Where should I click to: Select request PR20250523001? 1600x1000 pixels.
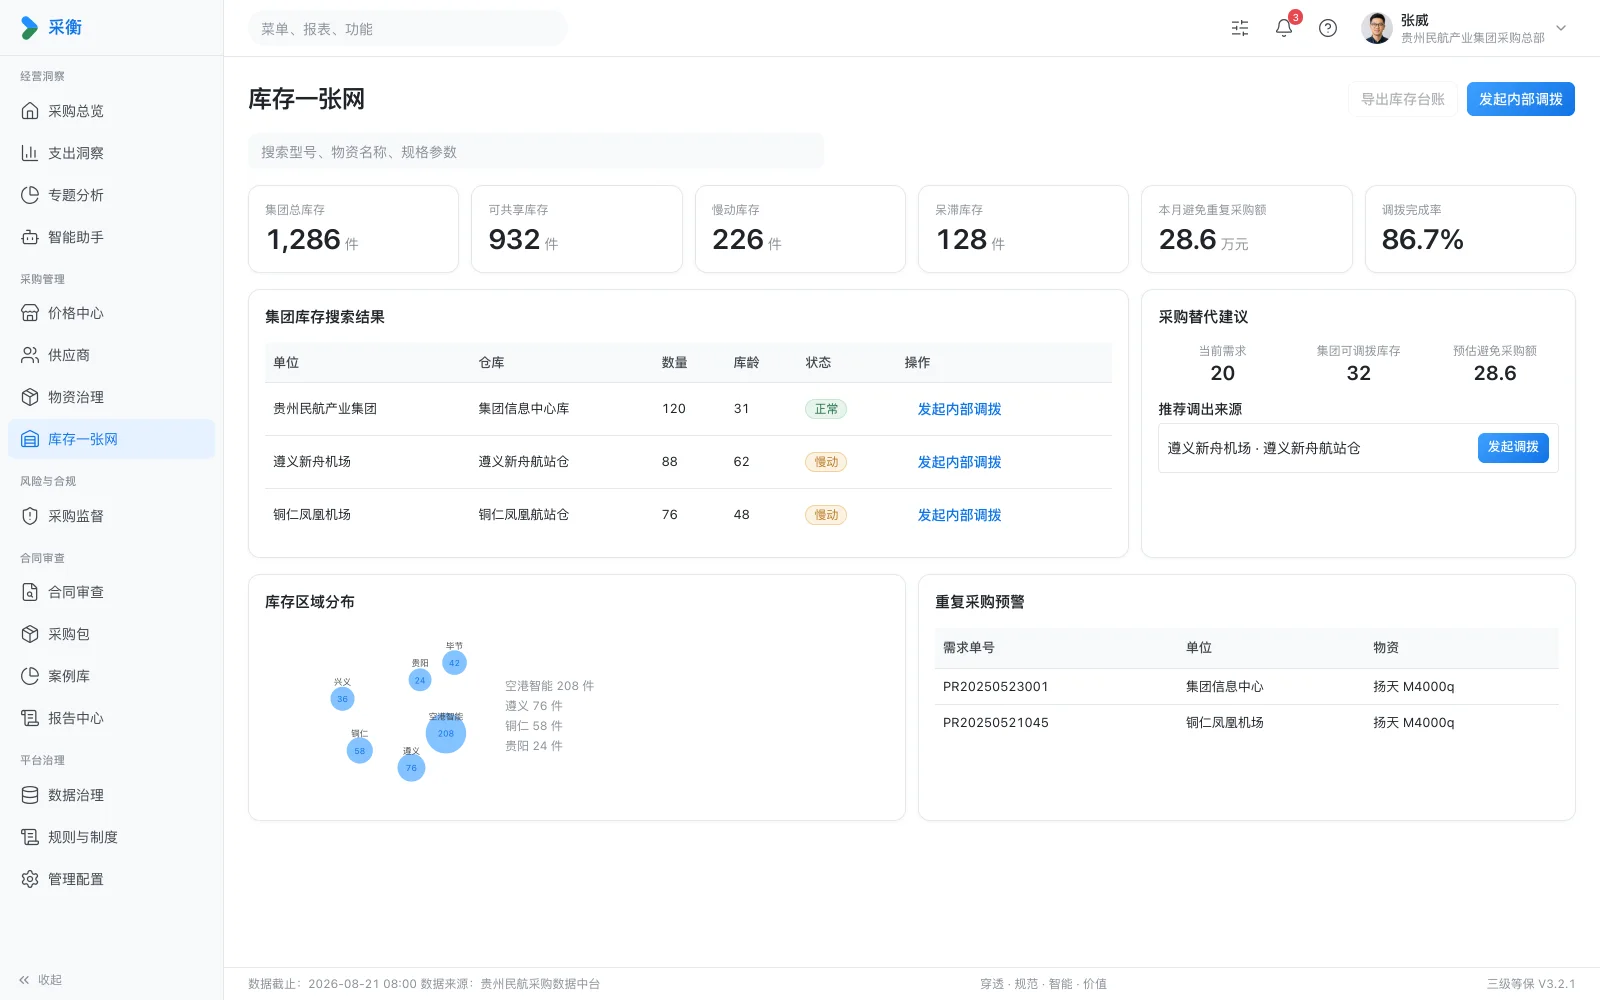(x=1247, y=687)
